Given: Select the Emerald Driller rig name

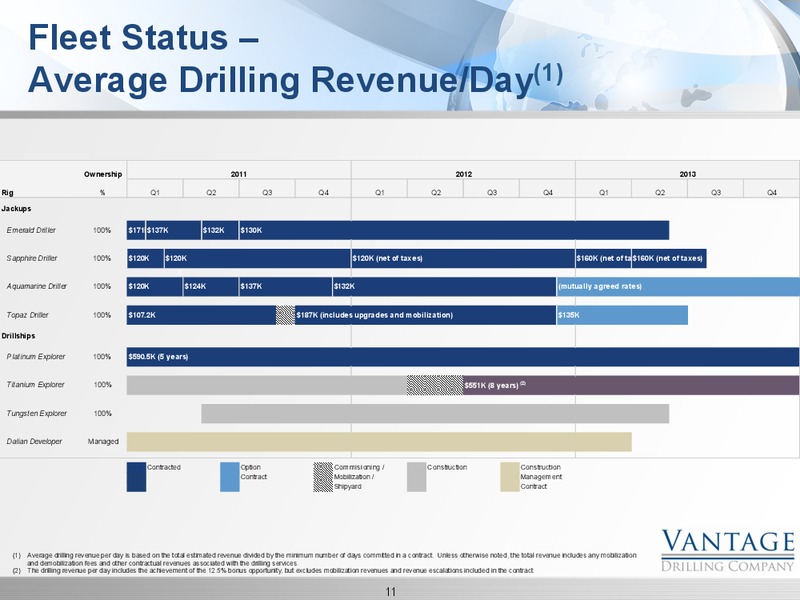Looking at the screenshot, I should click(31, 230).
